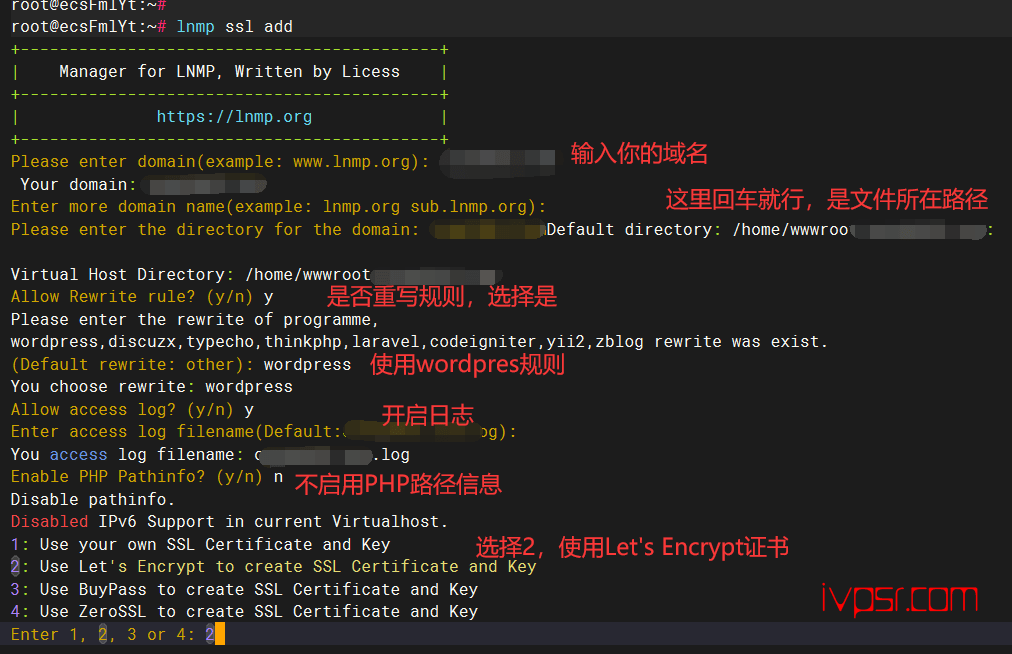1012x654 pixels.
Task: Select option 2 Let's Encrypt line
Action: 274,567
